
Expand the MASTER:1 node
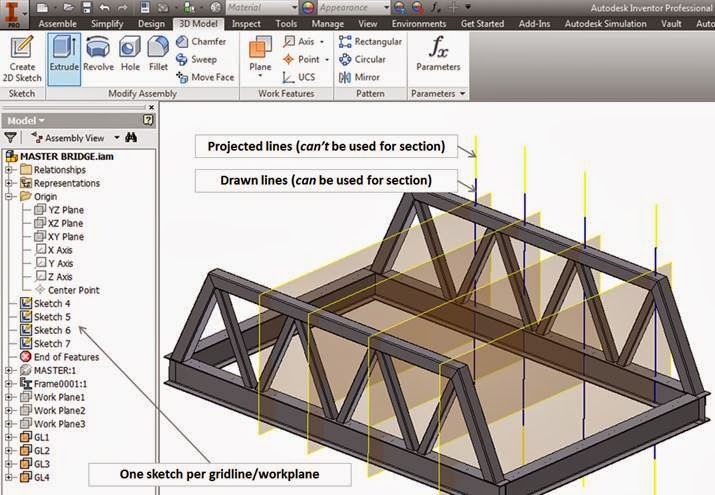coord(8,371)
